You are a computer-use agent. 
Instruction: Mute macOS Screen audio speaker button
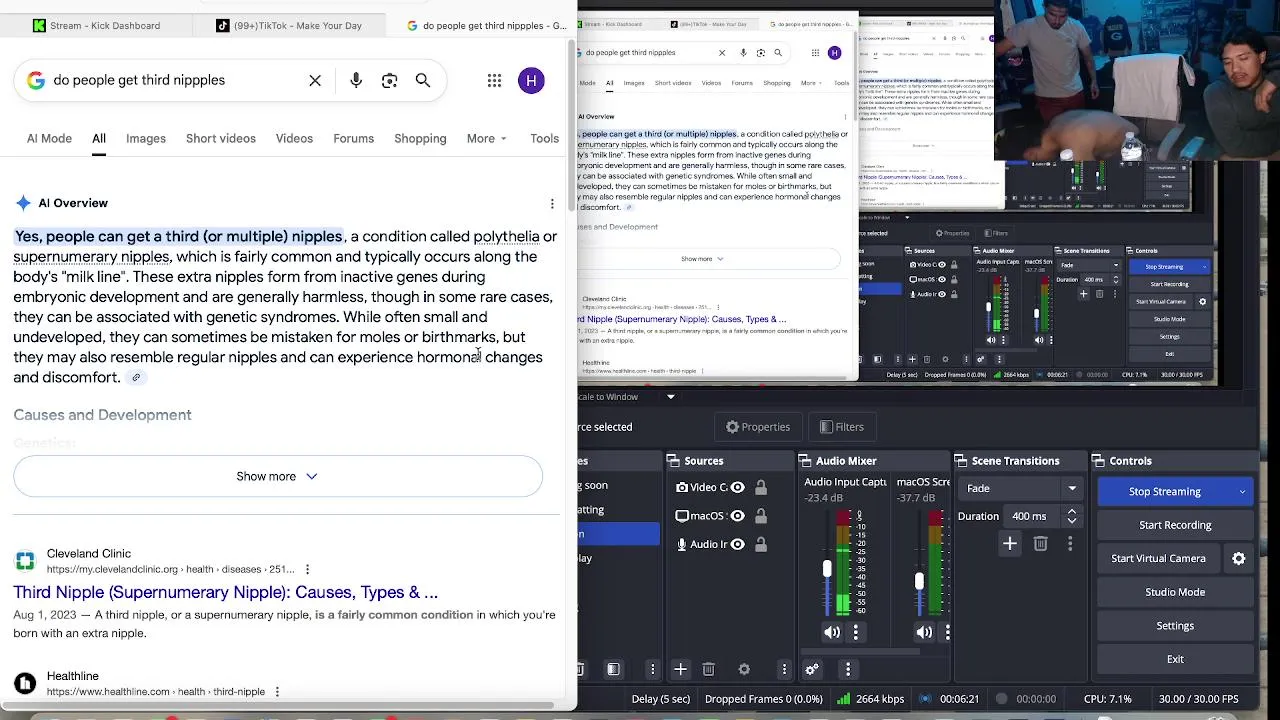(x=924, y=632)
